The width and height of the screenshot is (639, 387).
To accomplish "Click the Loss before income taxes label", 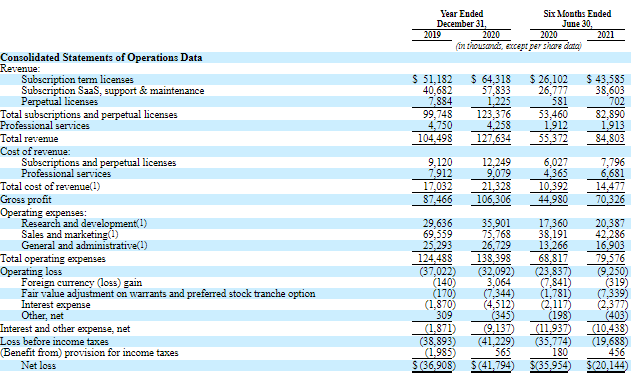I will point(55,342).
